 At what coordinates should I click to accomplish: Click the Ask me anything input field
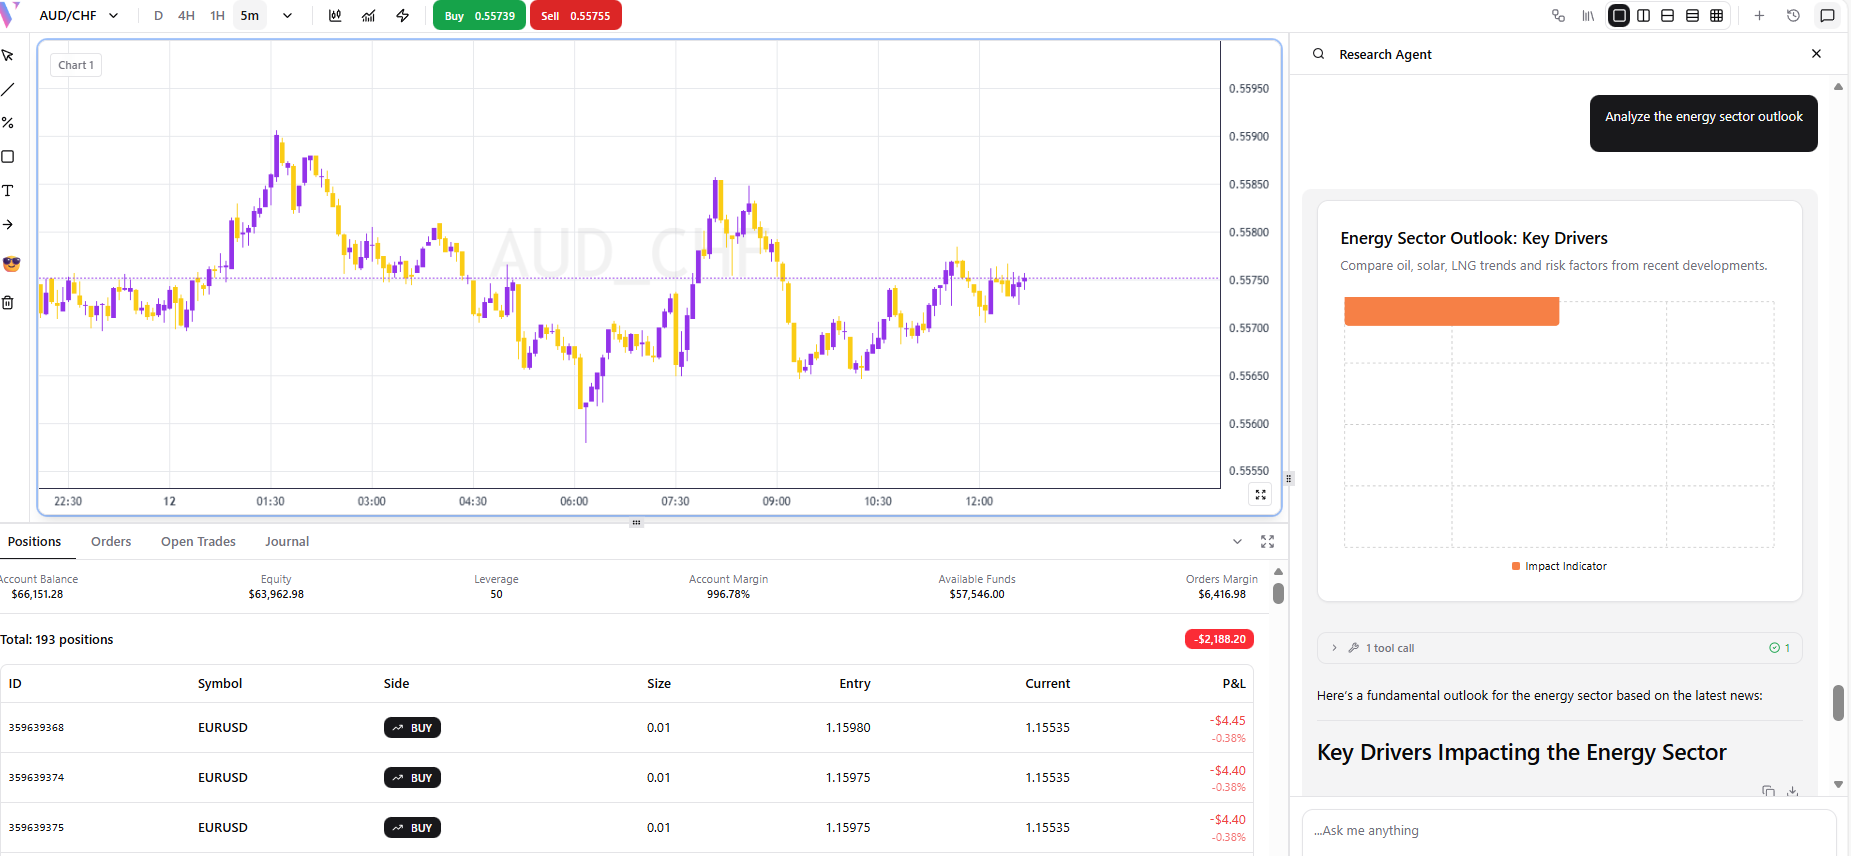pos(1568,831)
